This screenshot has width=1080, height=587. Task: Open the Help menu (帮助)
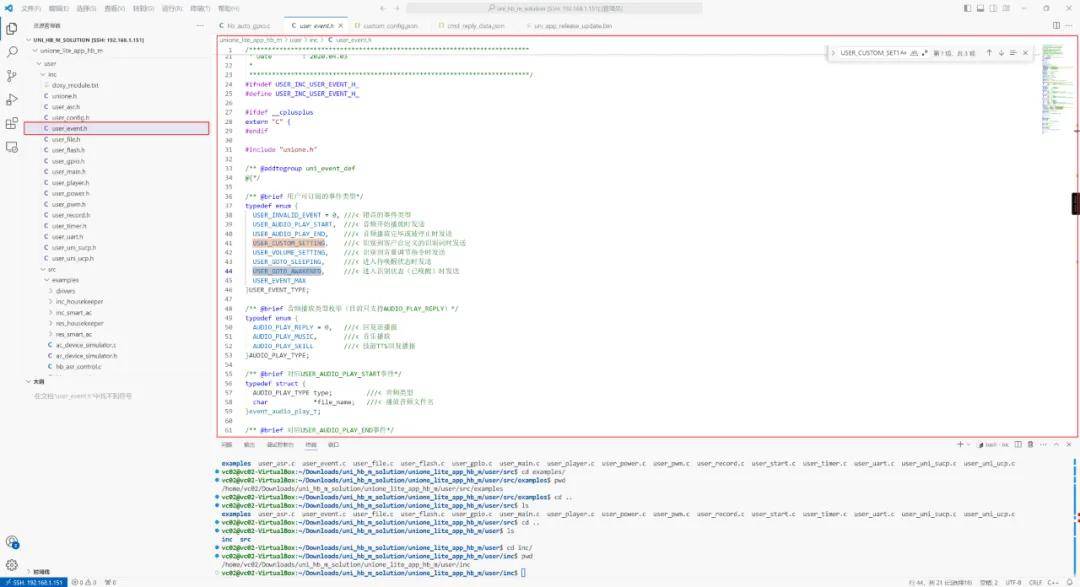point(228,8)
